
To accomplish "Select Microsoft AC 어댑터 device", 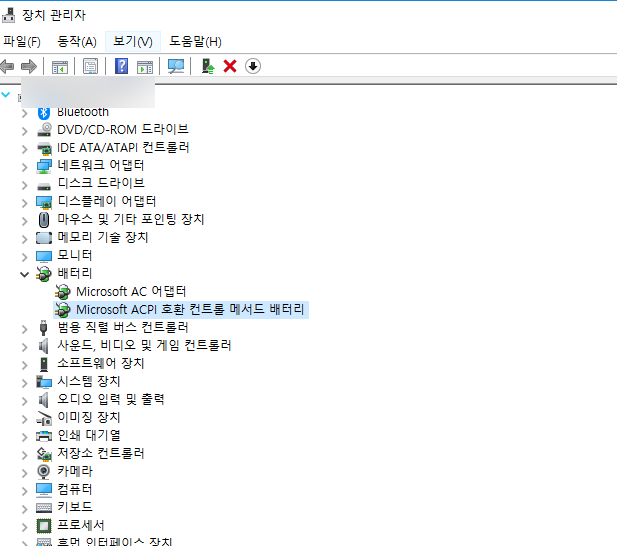I will coord(131,291).
